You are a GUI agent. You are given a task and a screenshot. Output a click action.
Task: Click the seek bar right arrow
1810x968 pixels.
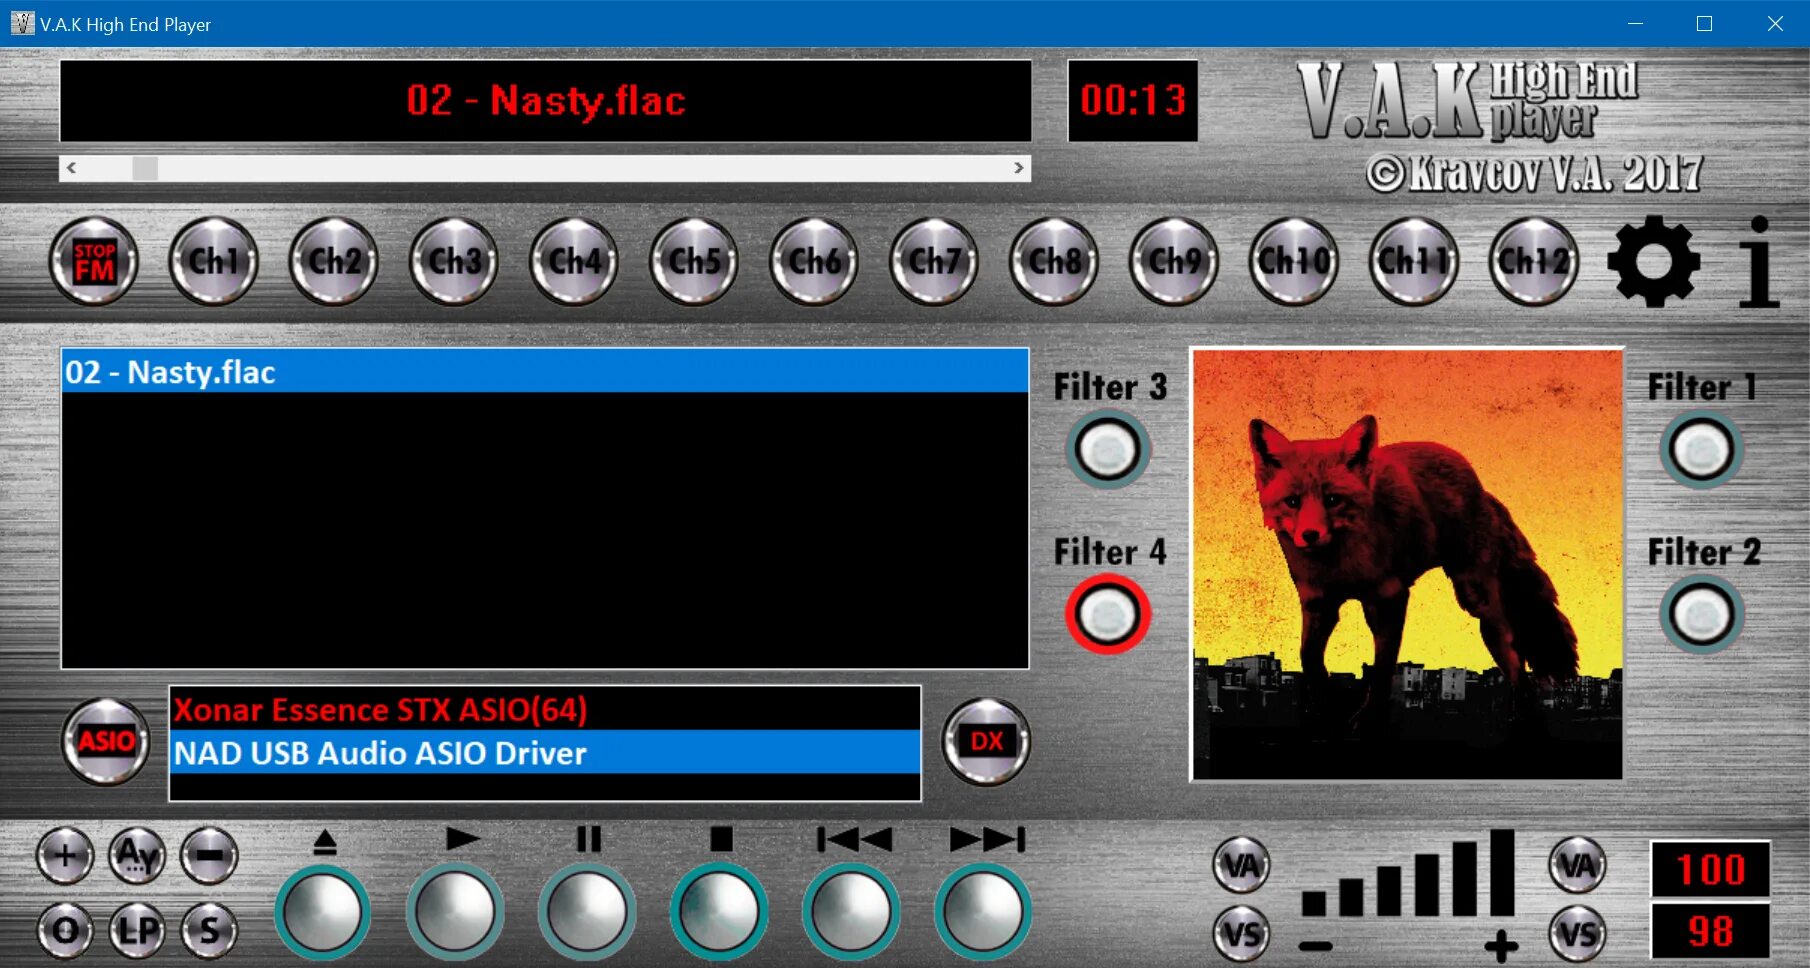(x=1019, y=168)
